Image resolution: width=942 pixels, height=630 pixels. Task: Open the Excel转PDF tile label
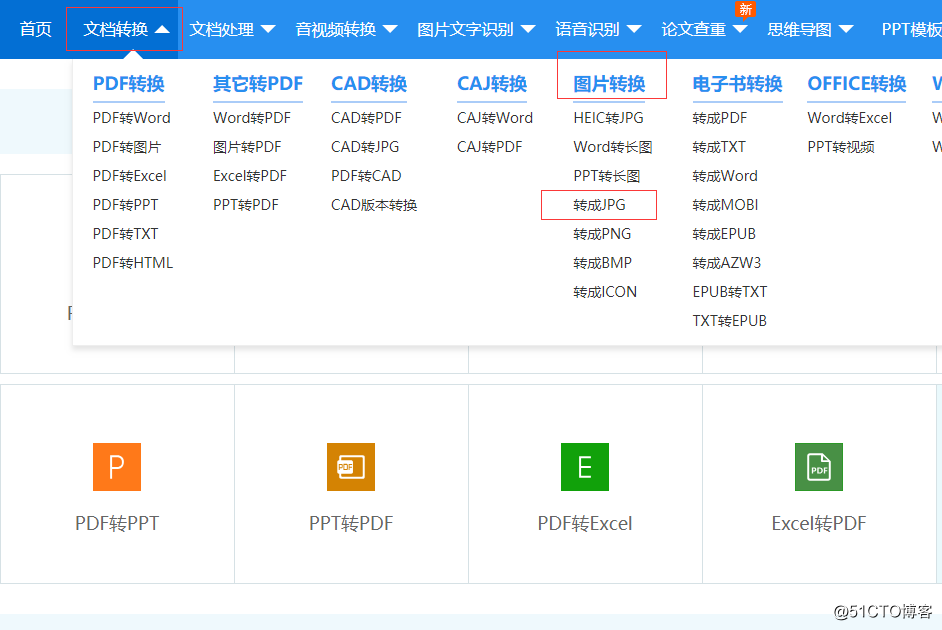(819, 523)
